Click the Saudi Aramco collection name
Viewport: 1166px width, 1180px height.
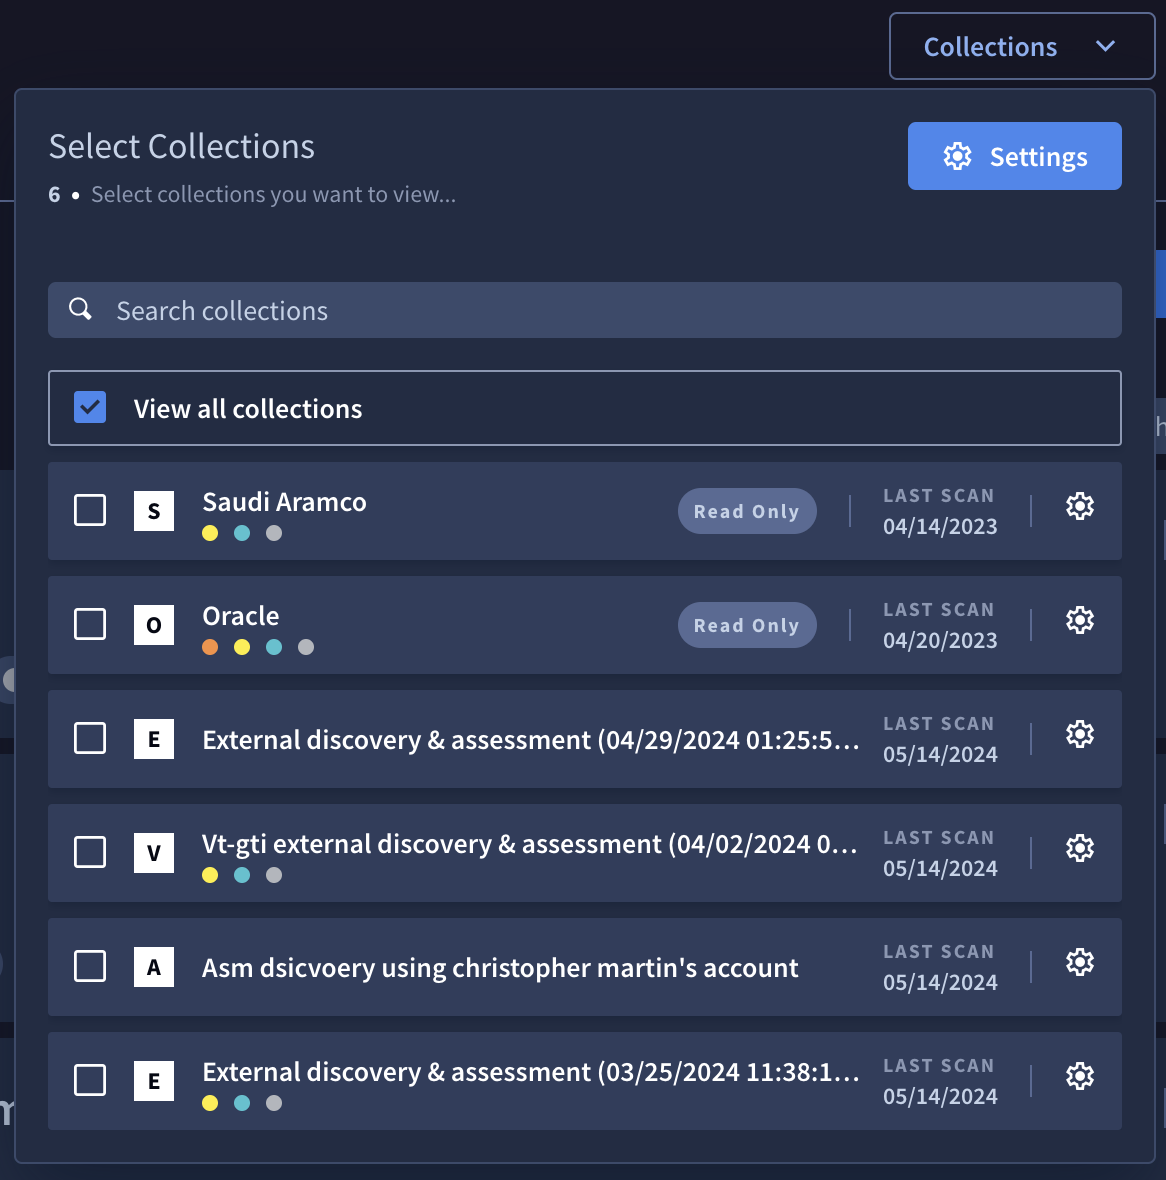click(285, 502)
